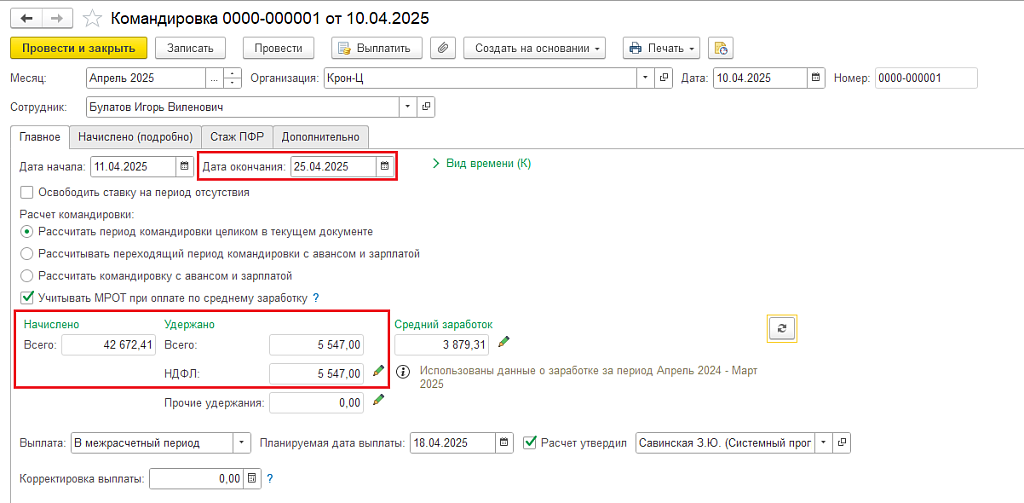The height and width of the screenshot is (503, 1024).
Task: Open the calendar for Дата окончания
Action: (x=385, y=167)
